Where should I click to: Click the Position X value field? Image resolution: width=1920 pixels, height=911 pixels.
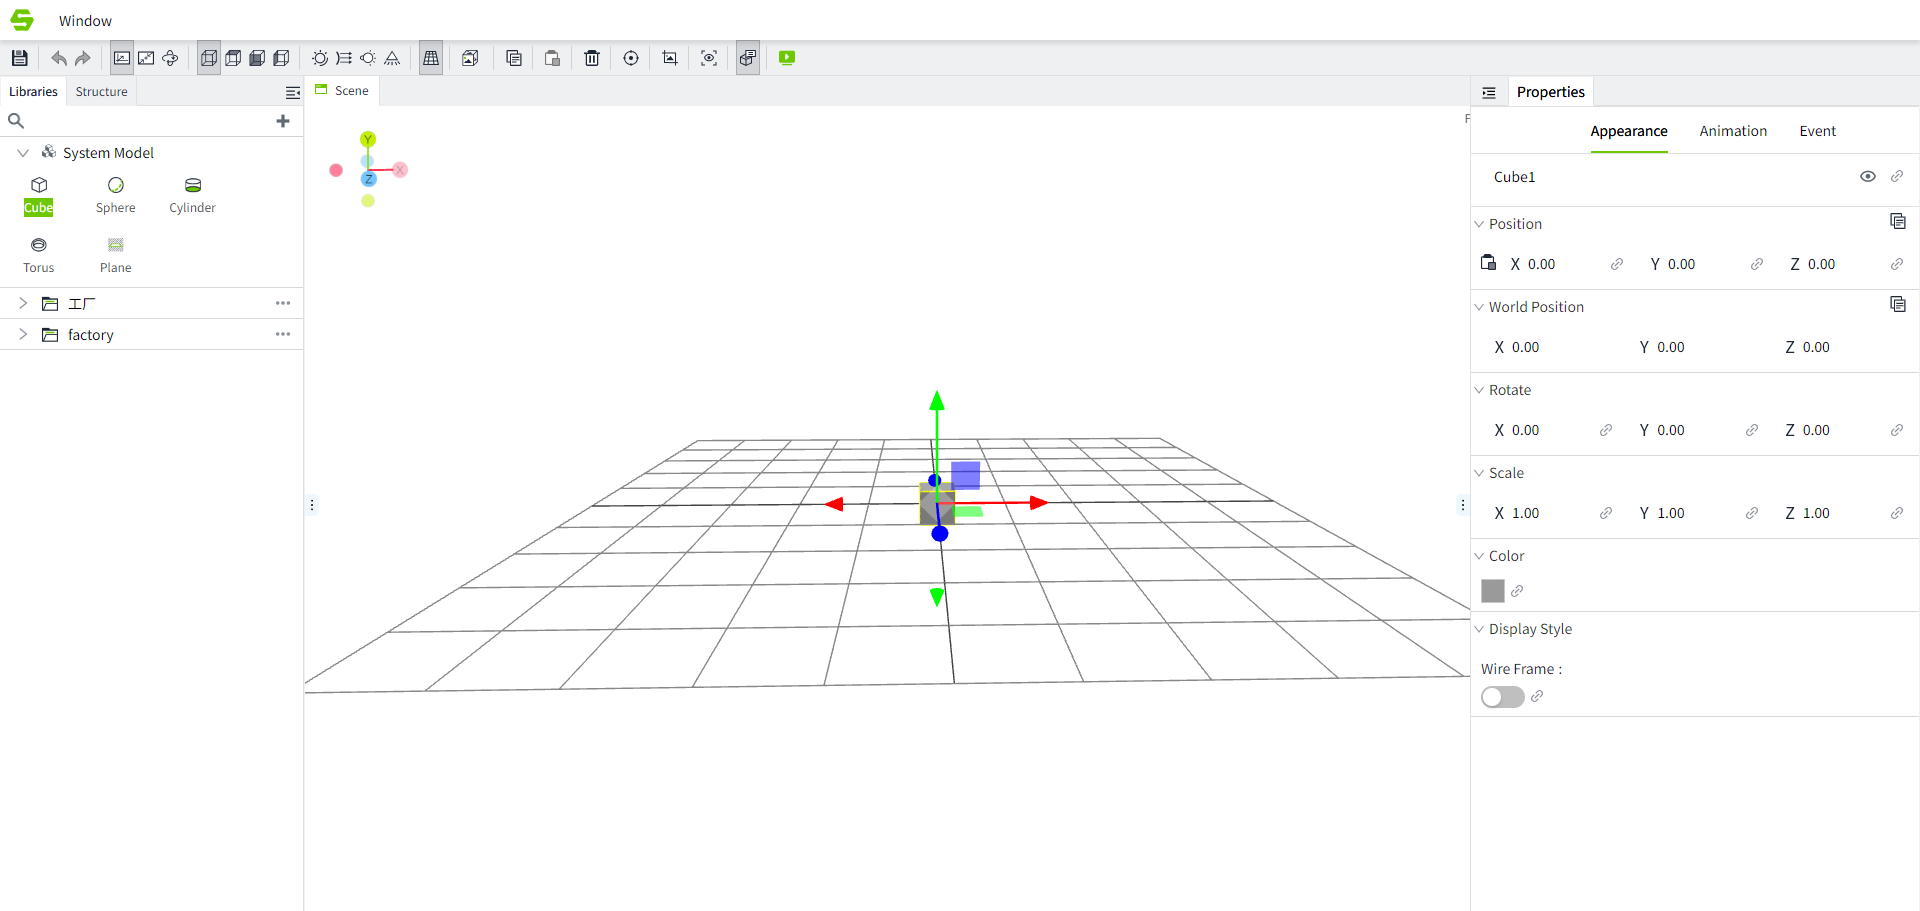pyautogui.click(x=1541, y=264)
